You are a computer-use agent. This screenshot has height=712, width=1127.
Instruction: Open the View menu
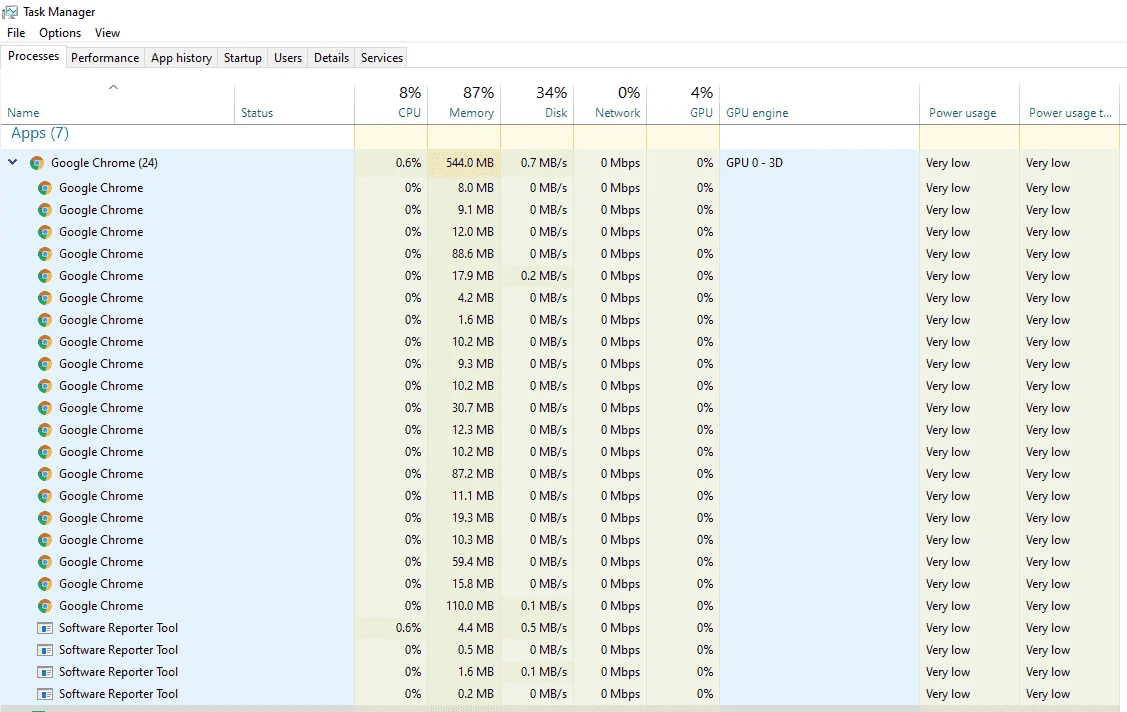pyautogui.click(x=107, y=33)
